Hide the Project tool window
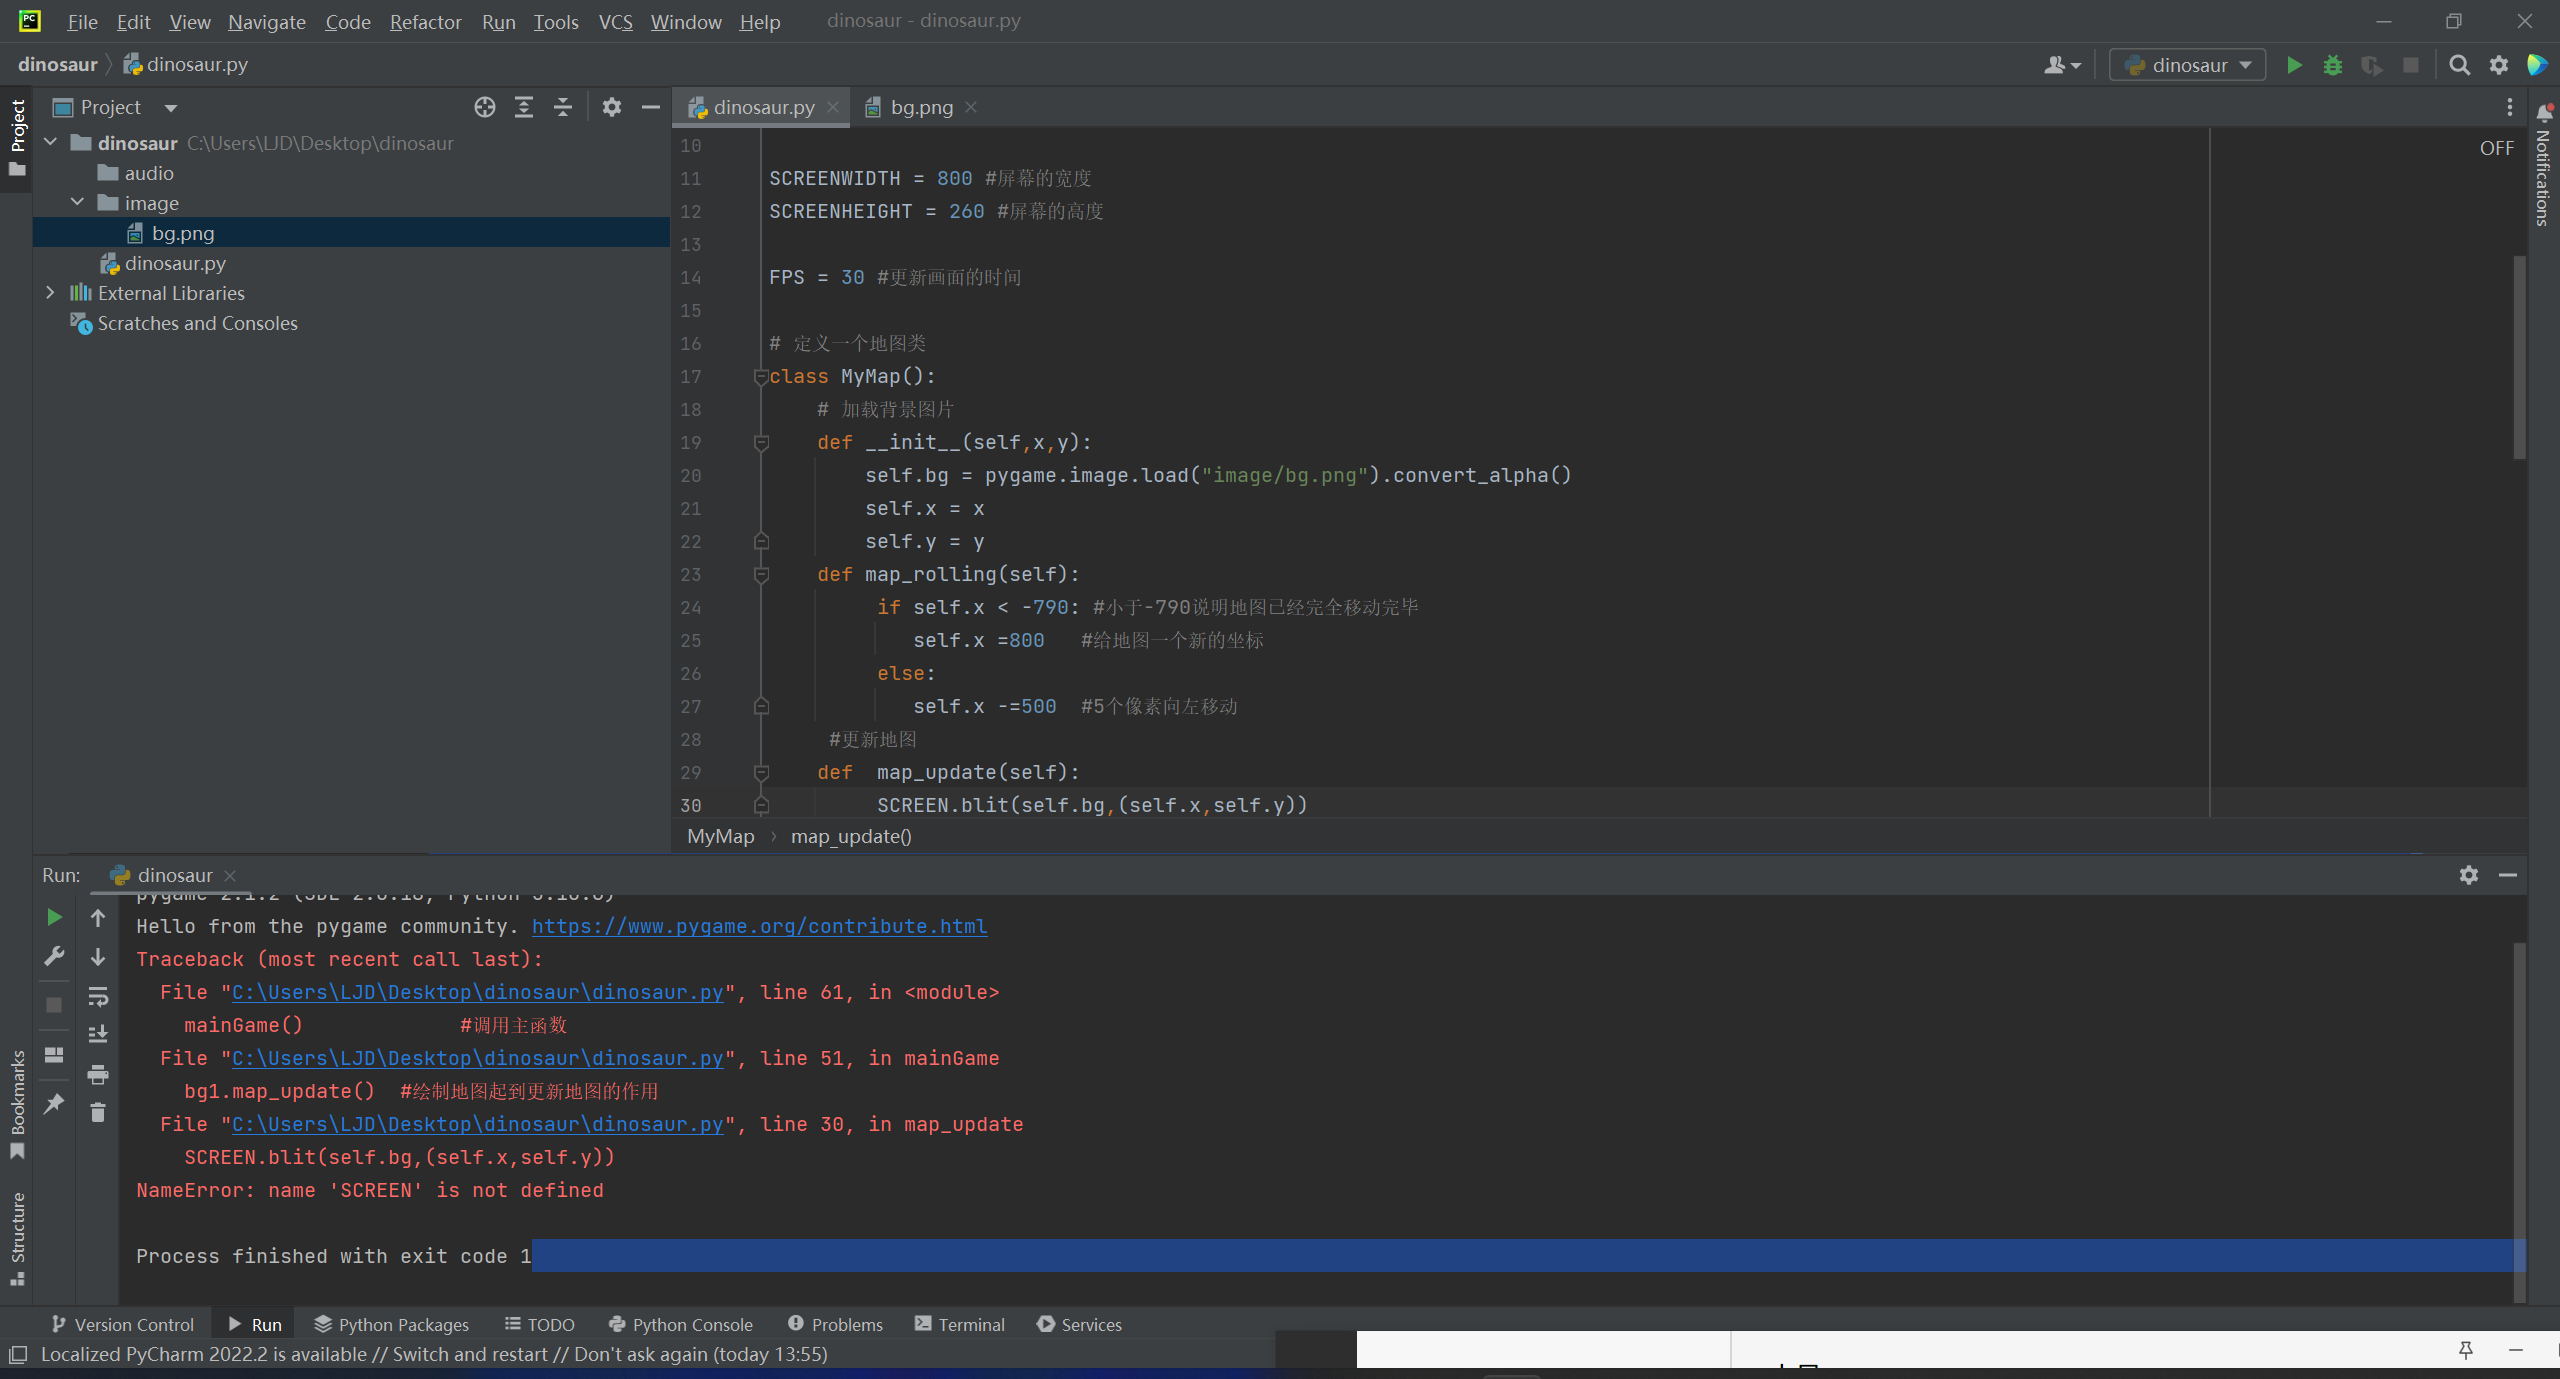The width and height of the screenshot is (2560, 1379). (x=651, y=107)
